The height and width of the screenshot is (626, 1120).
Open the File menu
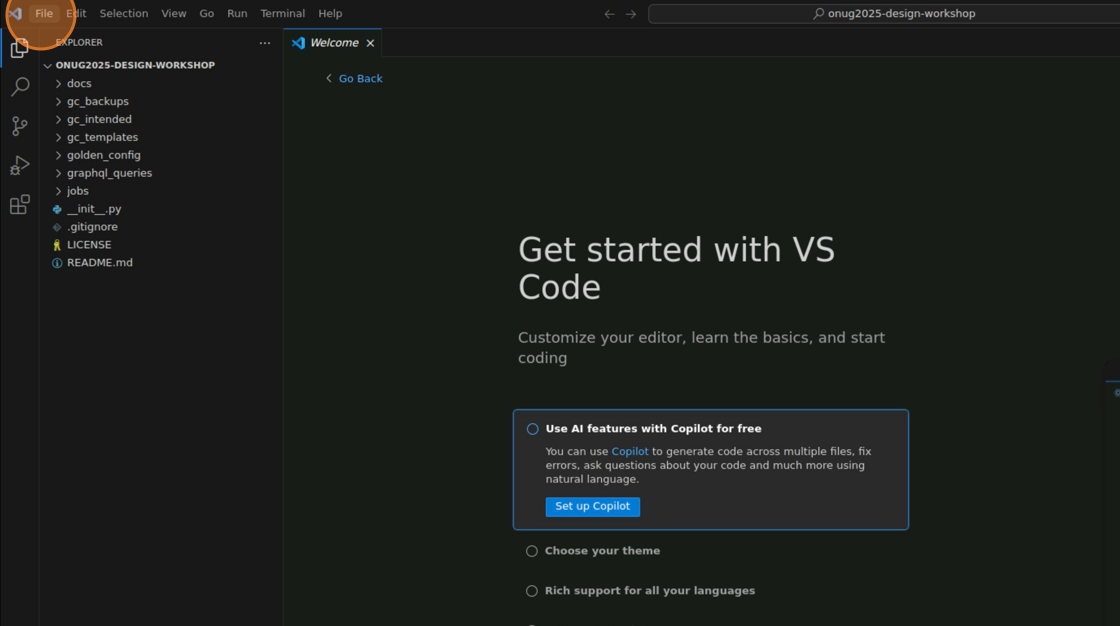click(44, 14)
